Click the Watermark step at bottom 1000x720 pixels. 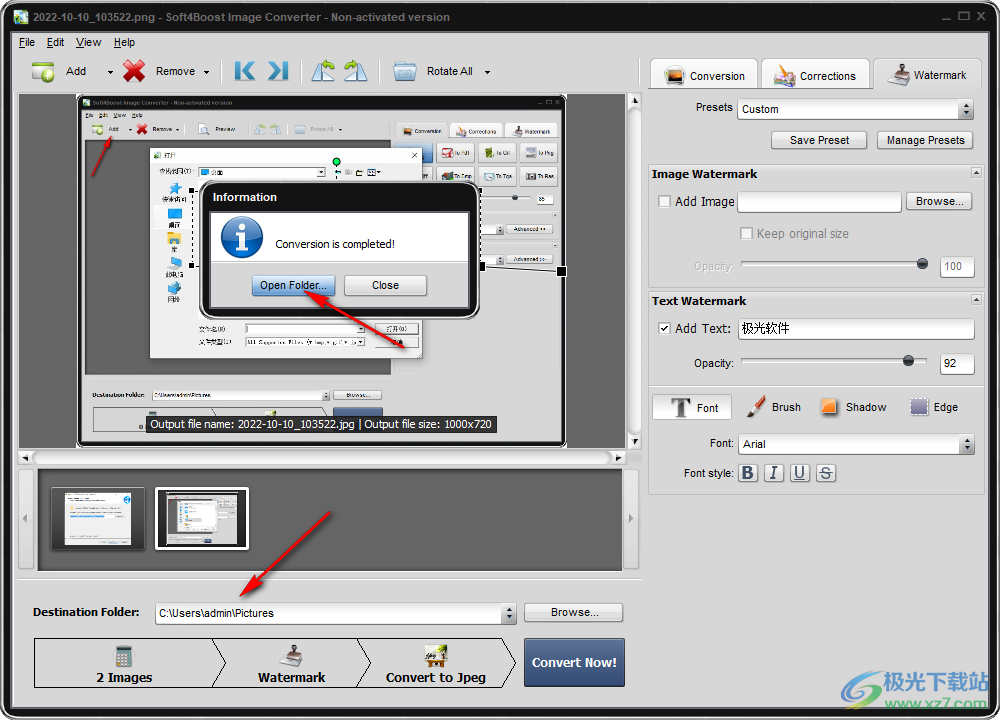291,663
